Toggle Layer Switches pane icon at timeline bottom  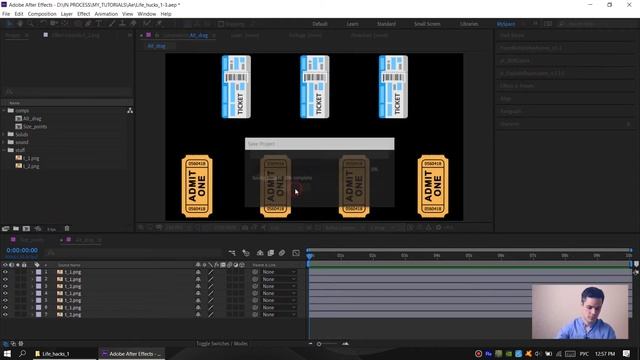(6, 344)
